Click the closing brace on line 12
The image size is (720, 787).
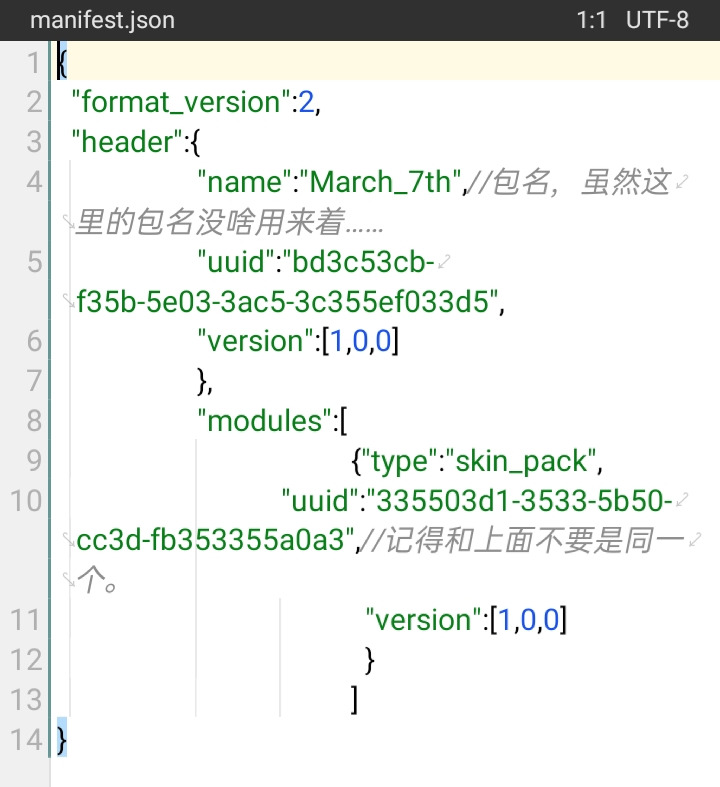(369, 661)
